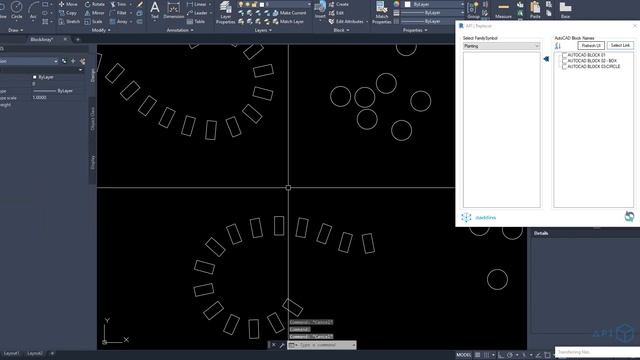The image size is (640, 360).
Task: Activate the Rotate tool
Action: (94, 4)
